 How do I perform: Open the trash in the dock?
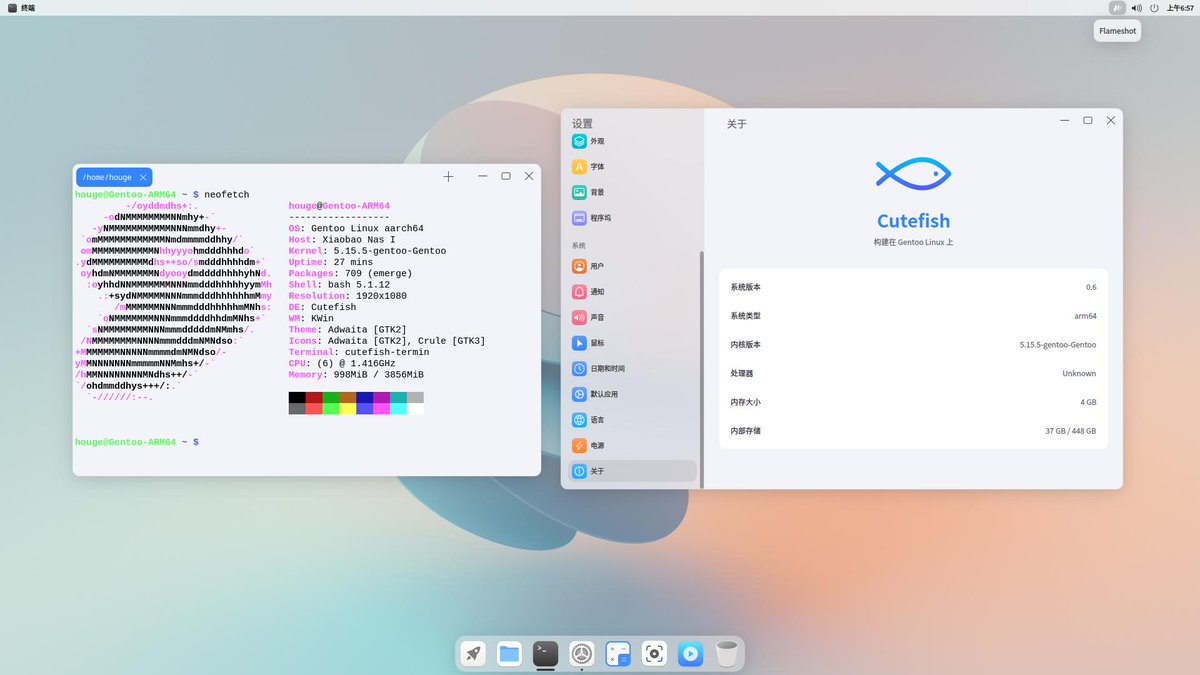click(x=727, y=654)
